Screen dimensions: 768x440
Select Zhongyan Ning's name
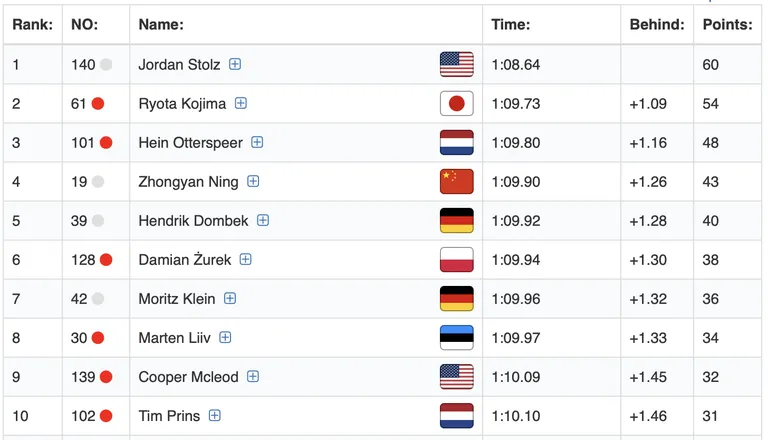coord(189,182)
